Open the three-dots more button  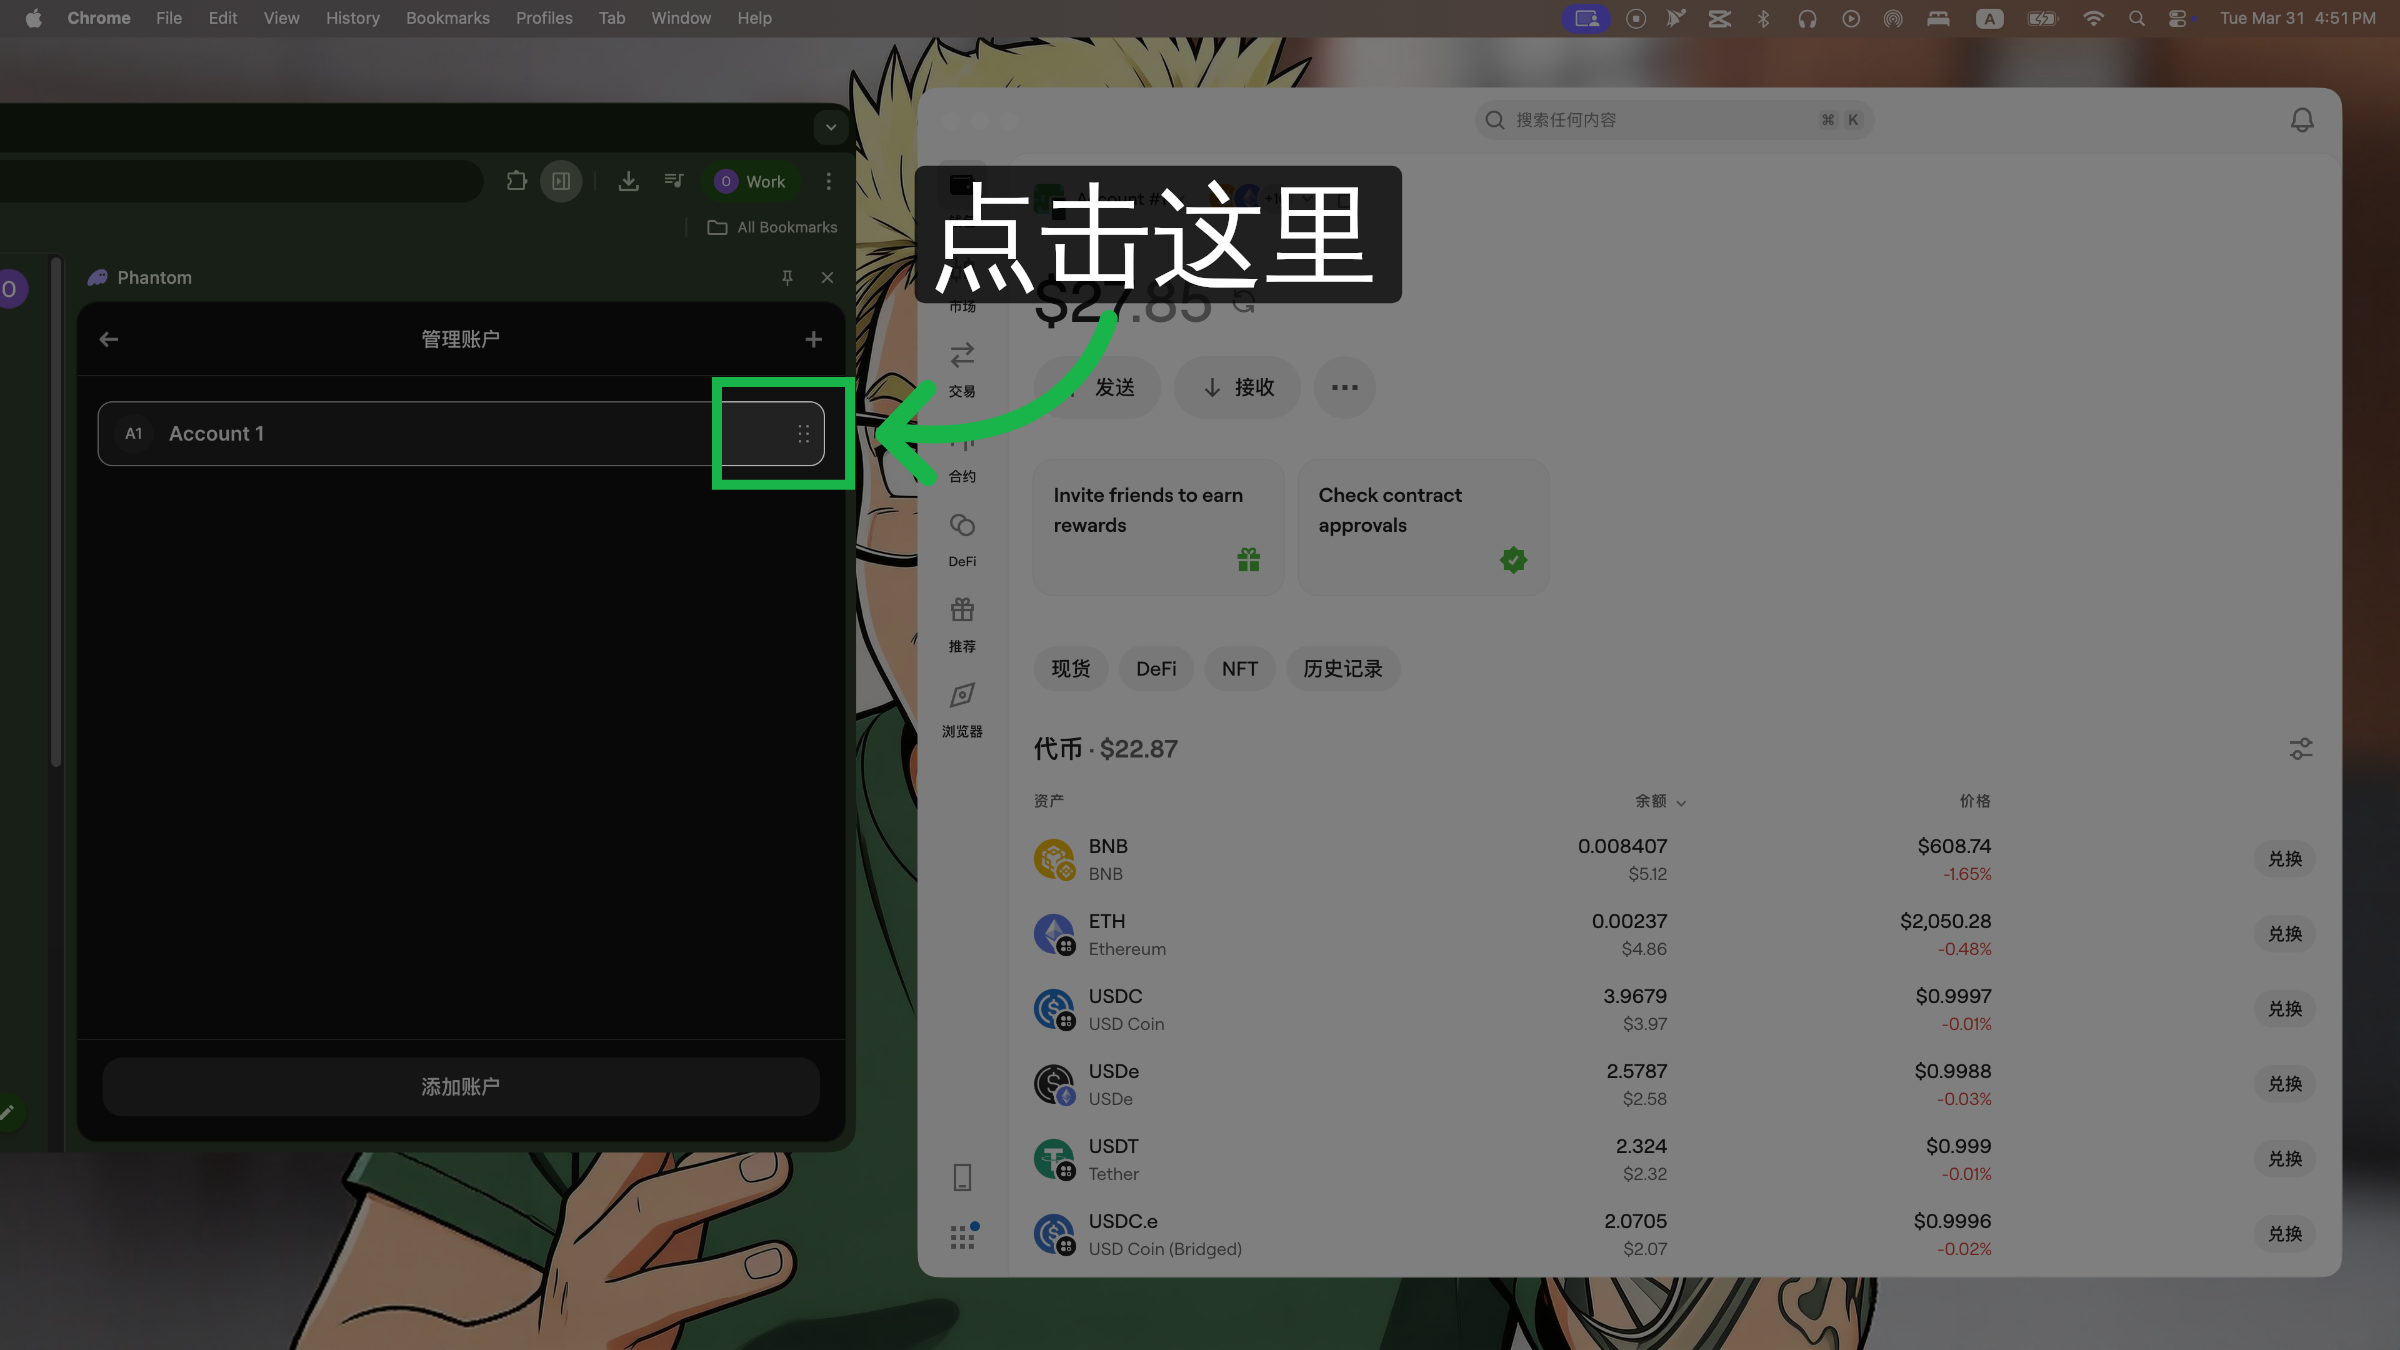[1345, 387]
